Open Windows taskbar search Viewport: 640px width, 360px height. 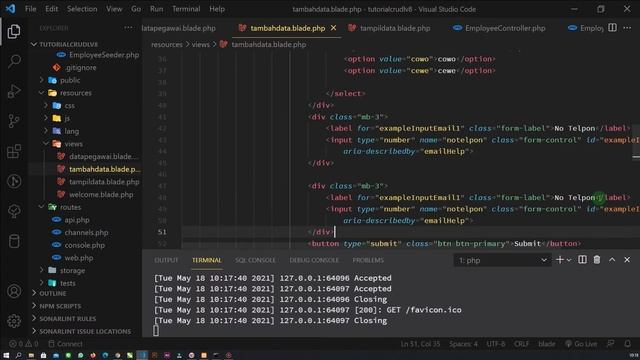click(18, 356)
